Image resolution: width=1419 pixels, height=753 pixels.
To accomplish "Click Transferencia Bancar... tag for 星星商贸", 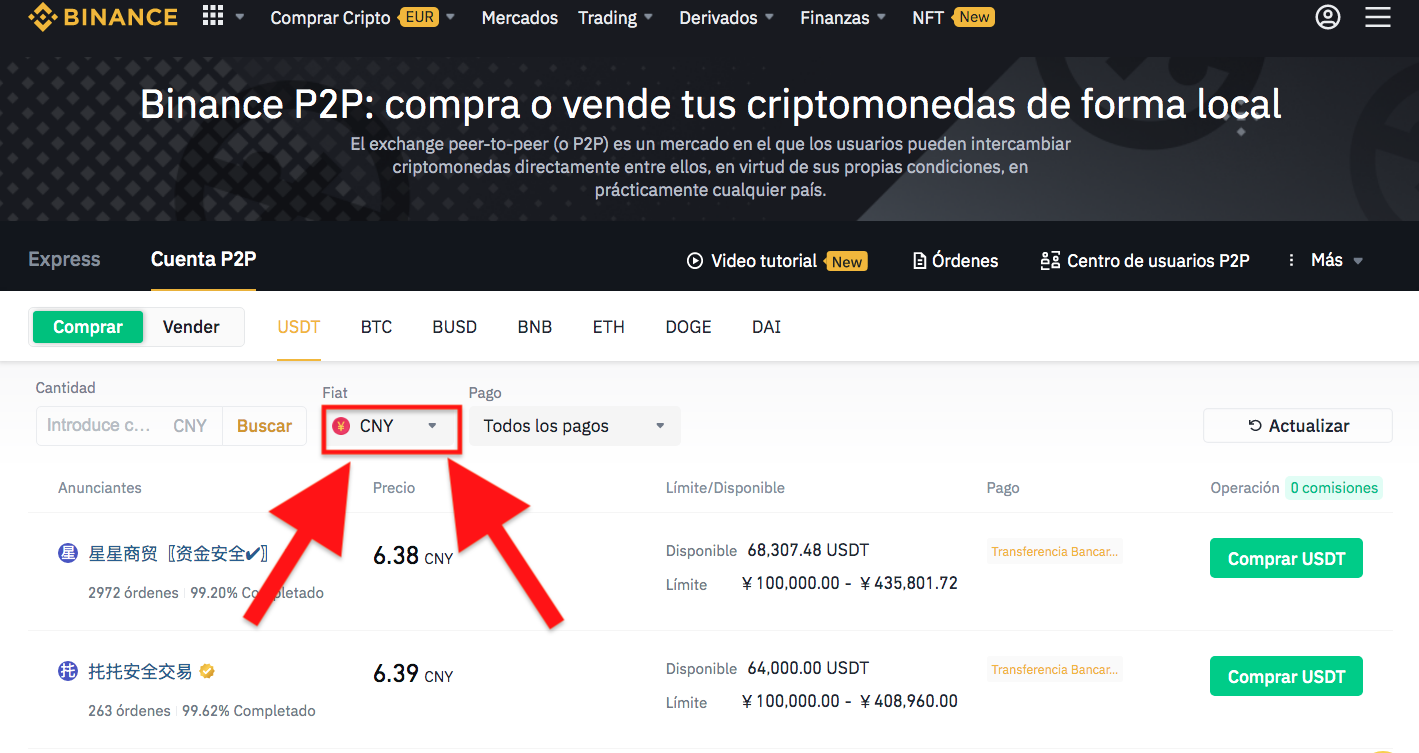I will point(1055,552).
